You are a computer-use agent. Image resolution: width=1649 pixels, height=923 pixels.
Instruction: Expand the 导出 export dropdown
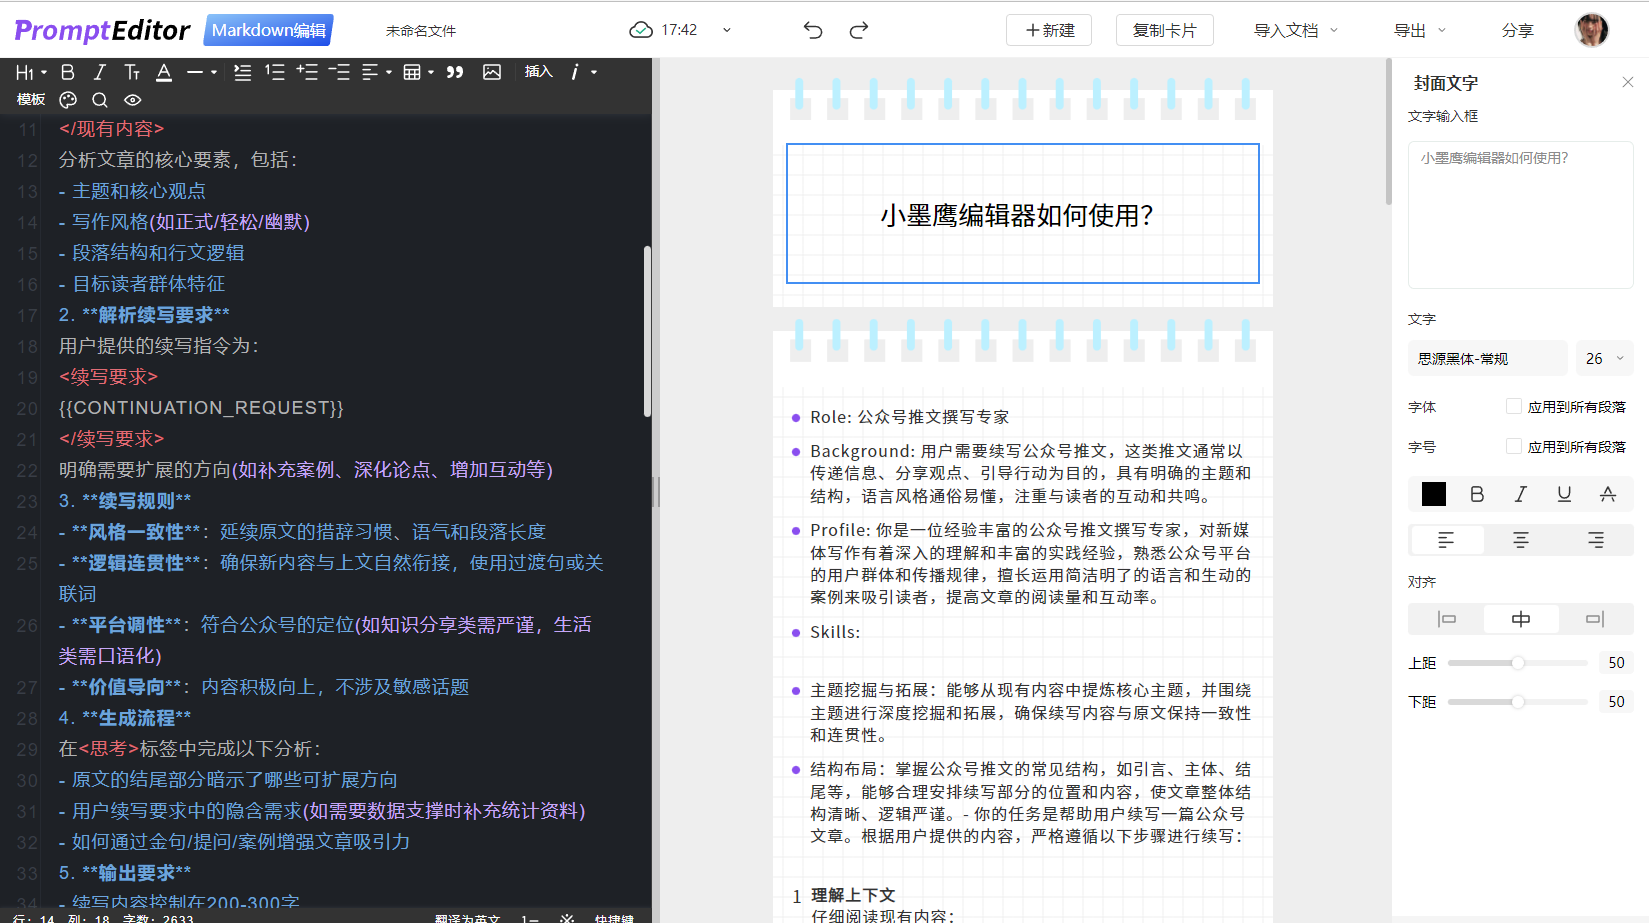[1420, 30]
